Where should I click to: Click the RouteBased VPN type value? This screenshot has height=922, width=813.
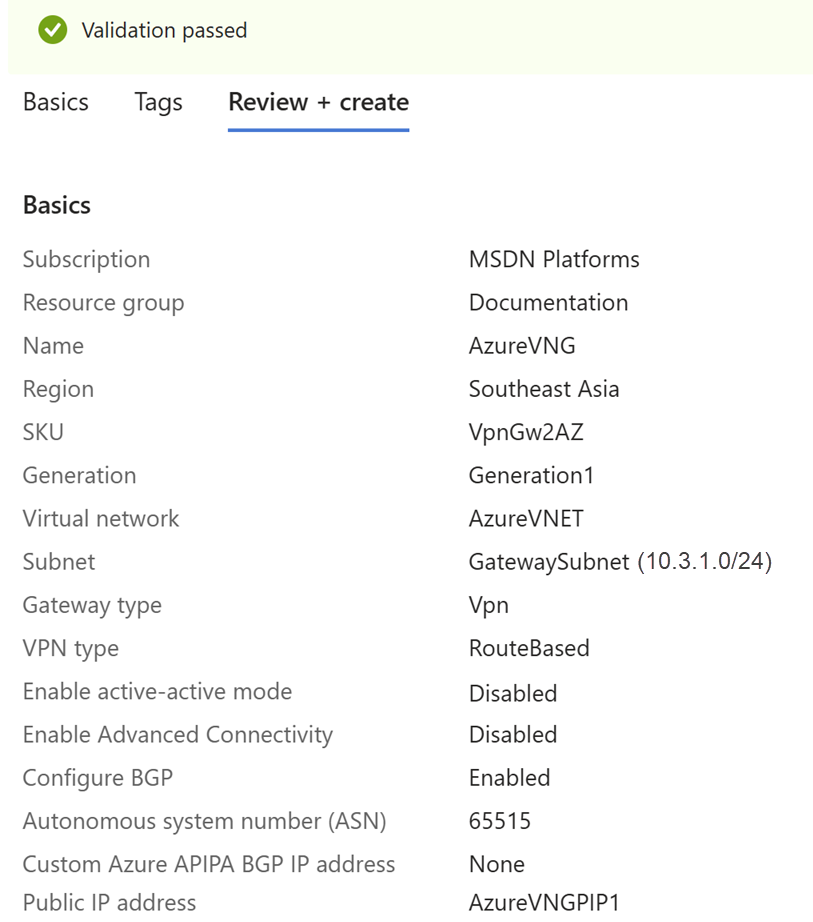pyautogui.click(x=529, y=648)
